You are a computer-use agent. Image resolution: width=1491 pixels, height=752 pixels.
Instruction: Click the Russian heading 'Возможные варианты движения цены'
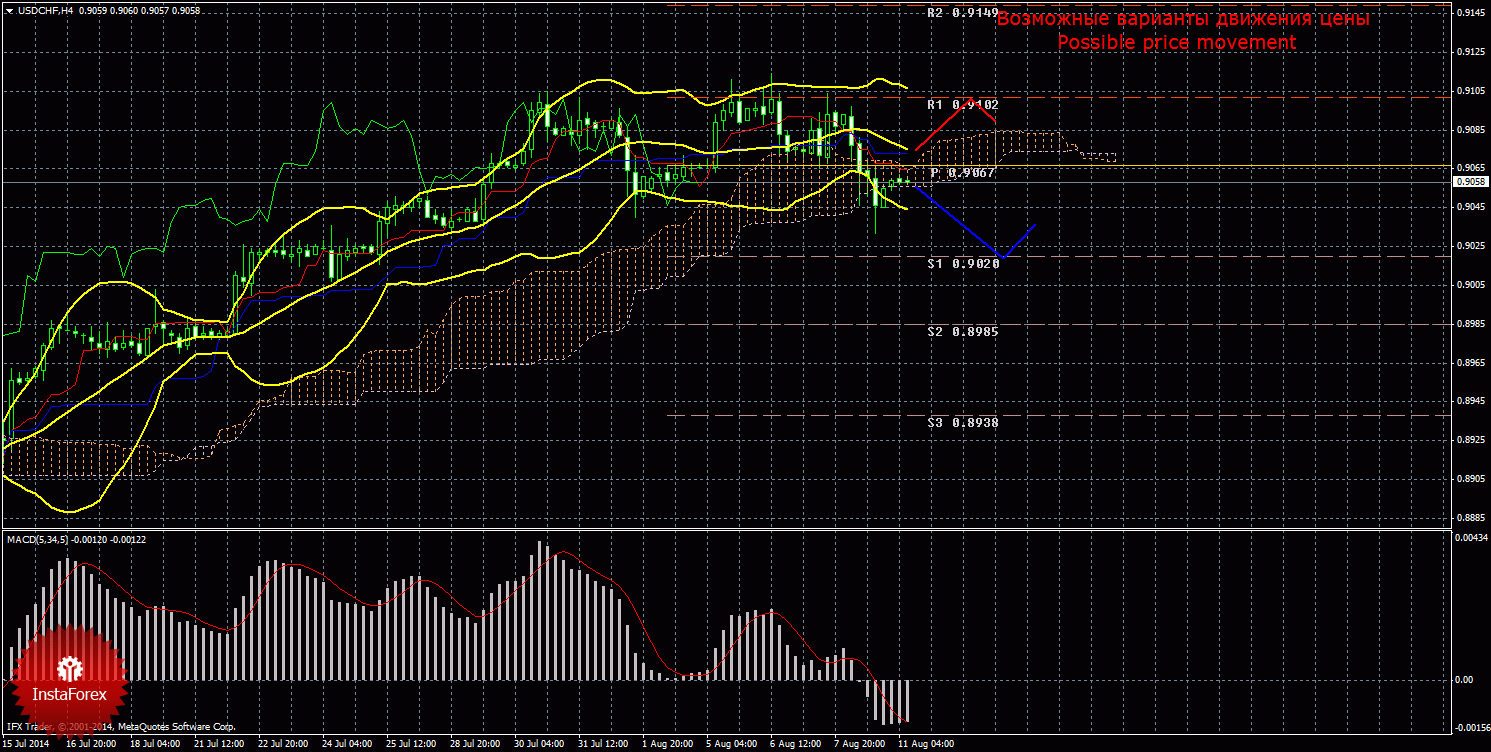click(x=1183, y=19)
